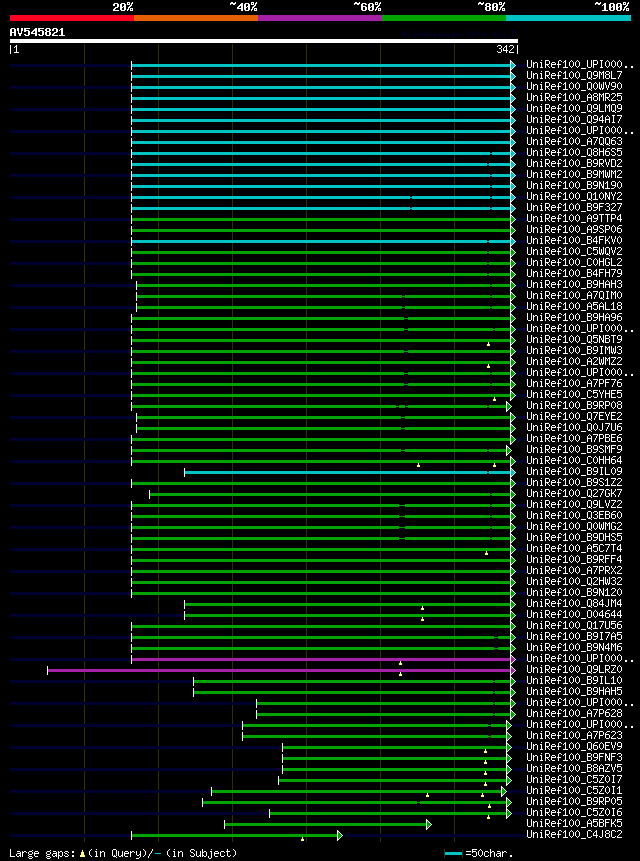The image size is (640, 861).
Task: Select hit UniRef100_C5YHE5
Action: click(x=574, y=394)
